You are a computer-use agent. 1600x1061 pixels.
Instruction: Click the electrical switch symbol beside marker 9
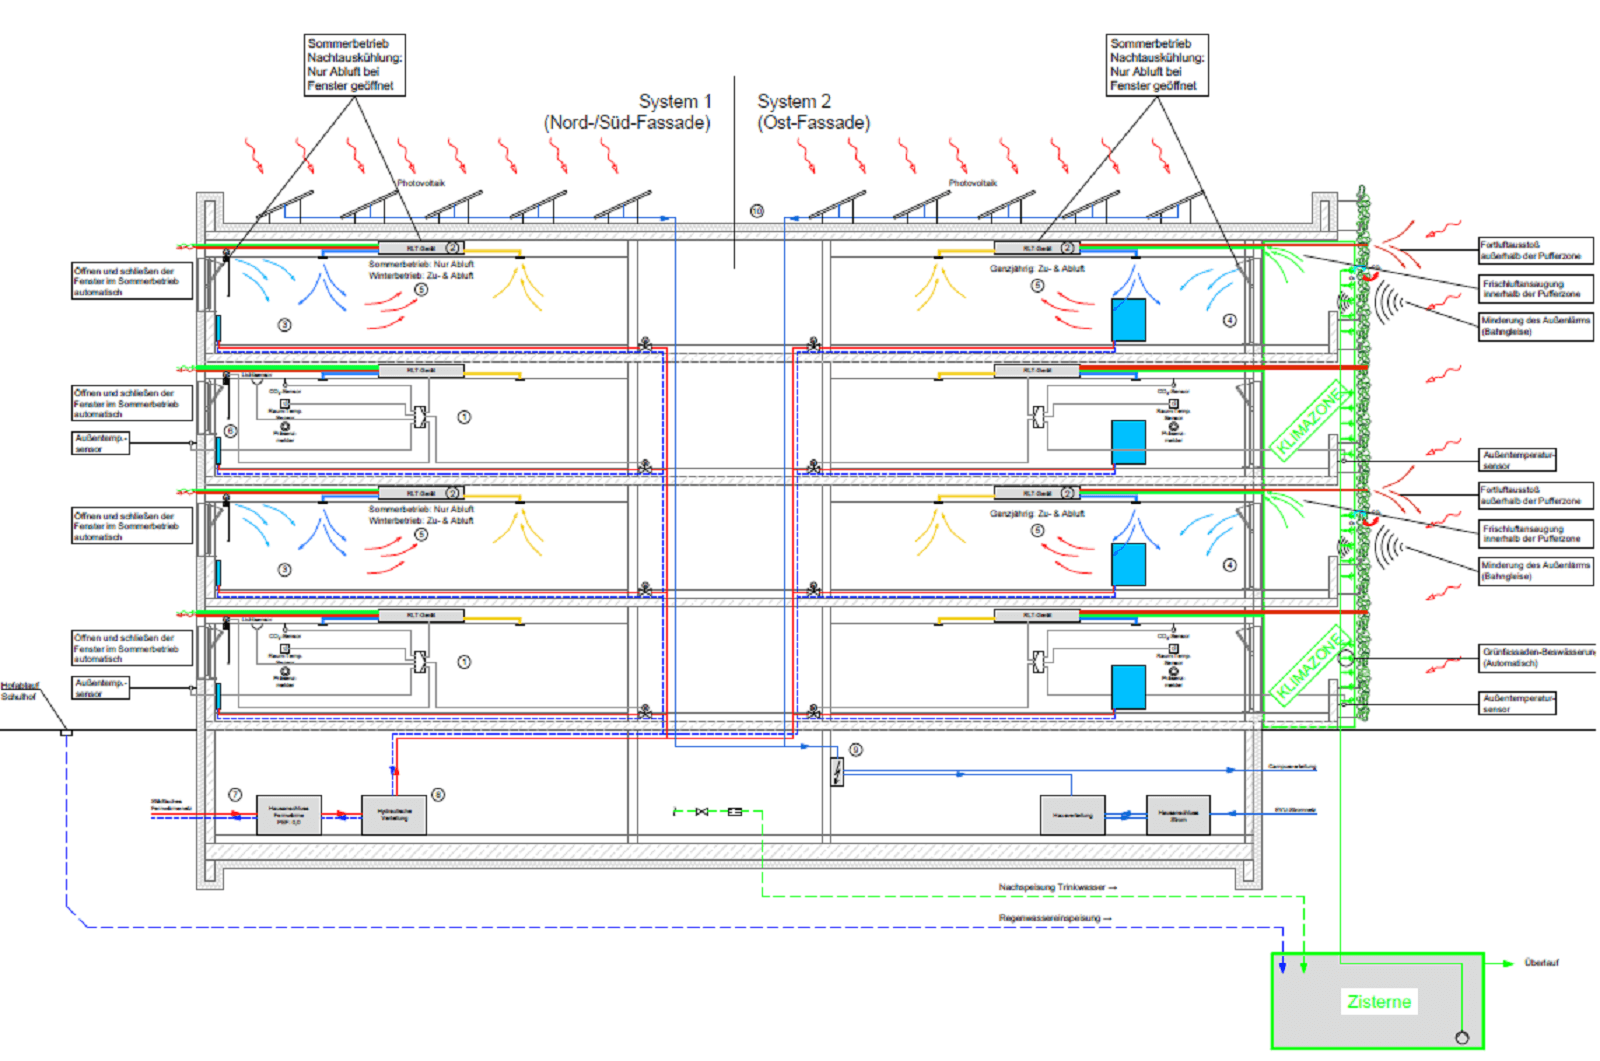tap(837, 771)
